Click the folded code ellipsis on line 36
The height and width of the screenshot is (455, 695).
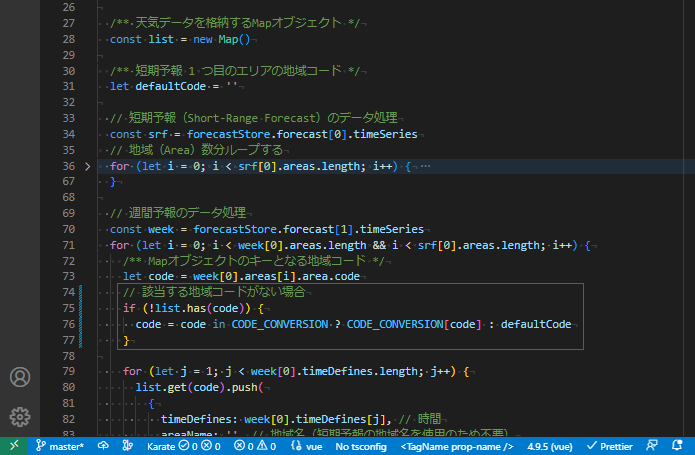point(425,166)
